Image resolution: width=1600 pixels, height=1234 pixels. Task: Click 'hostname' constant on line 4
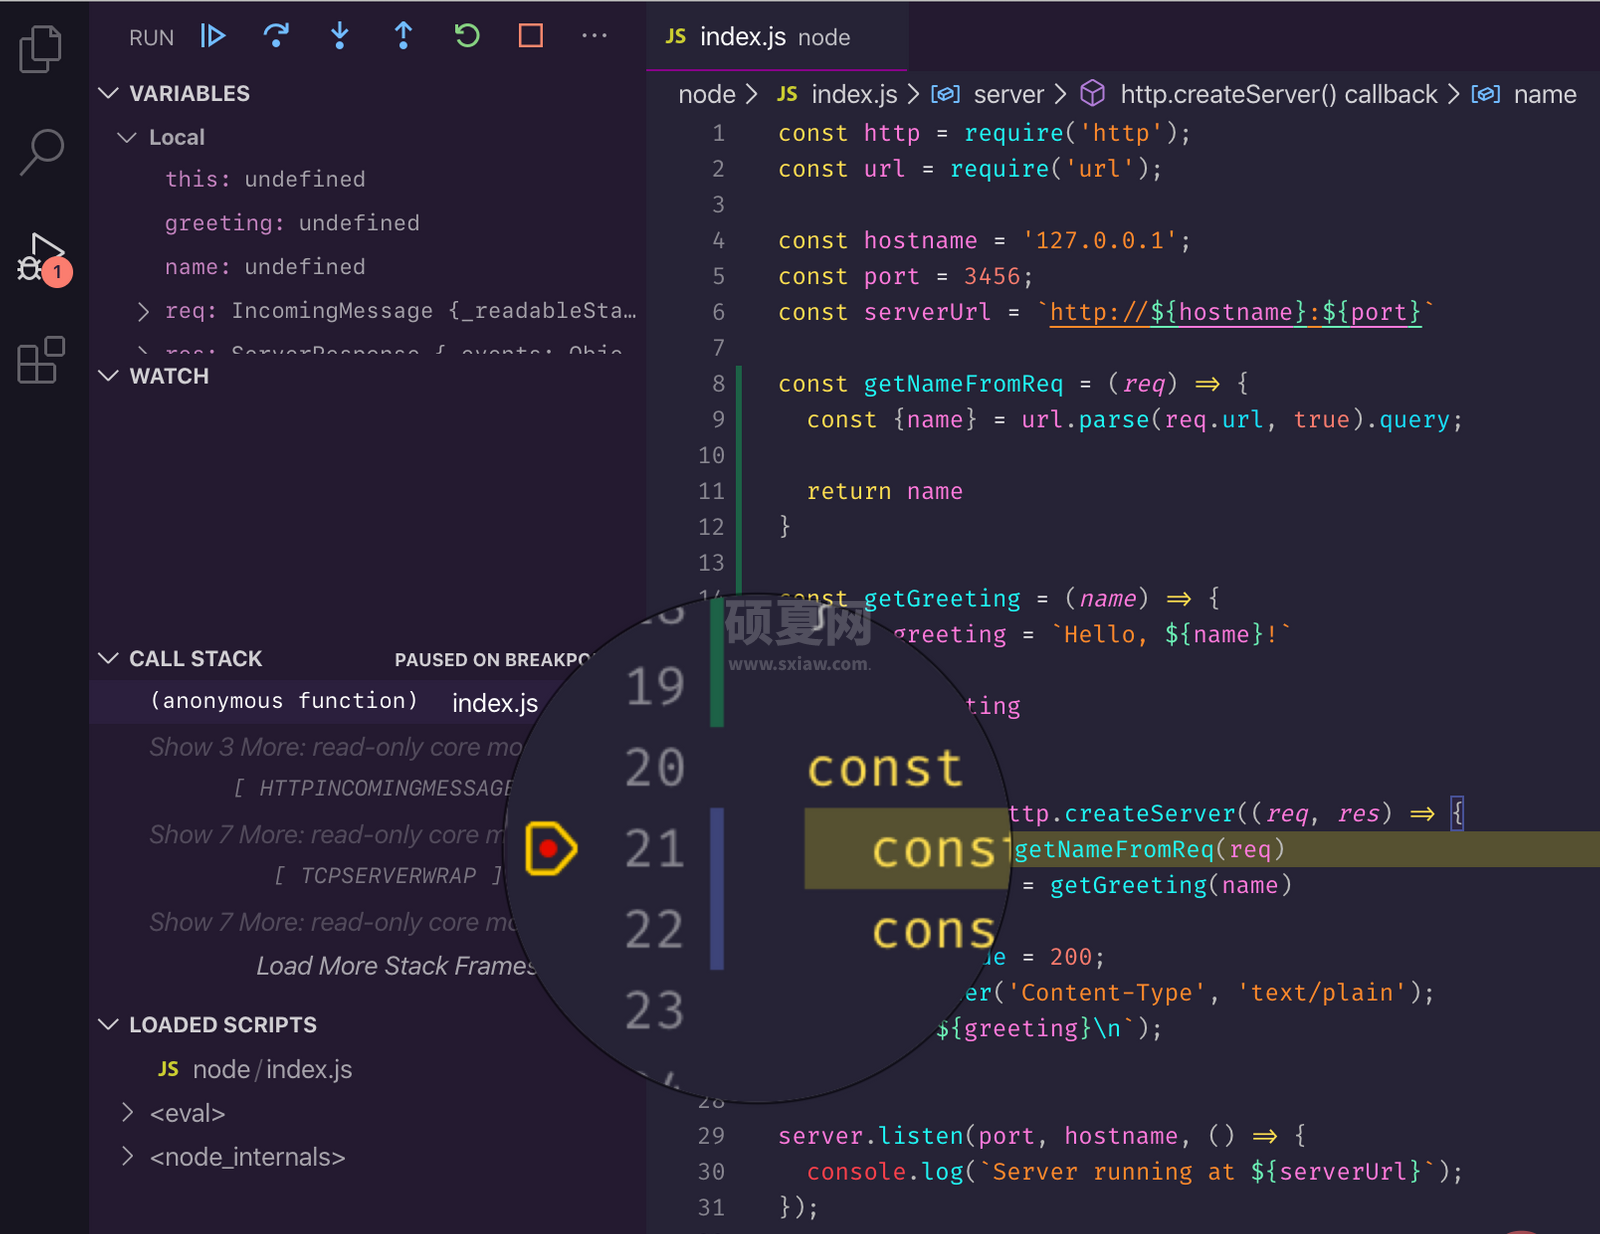tap(920, 241)
